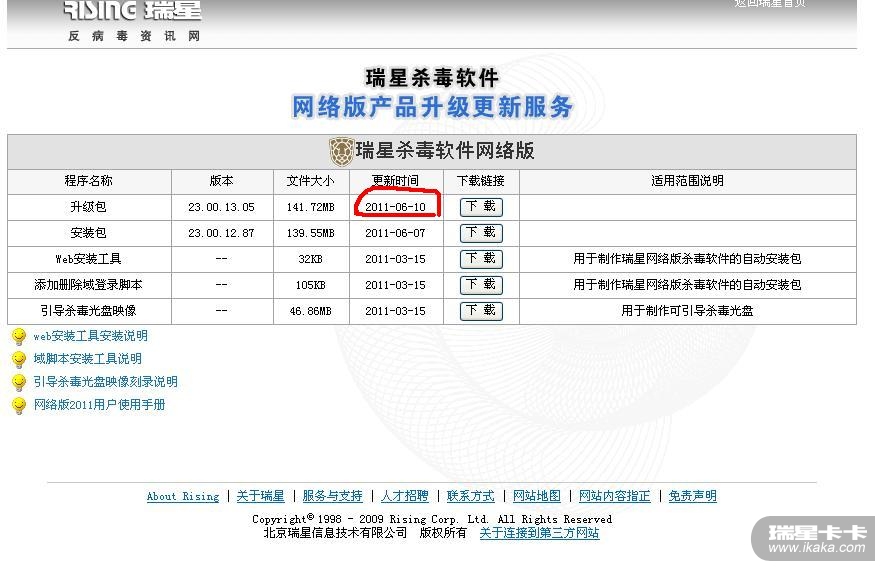
Task: Open 人才招聘 footer link
Action: point(404,496)
